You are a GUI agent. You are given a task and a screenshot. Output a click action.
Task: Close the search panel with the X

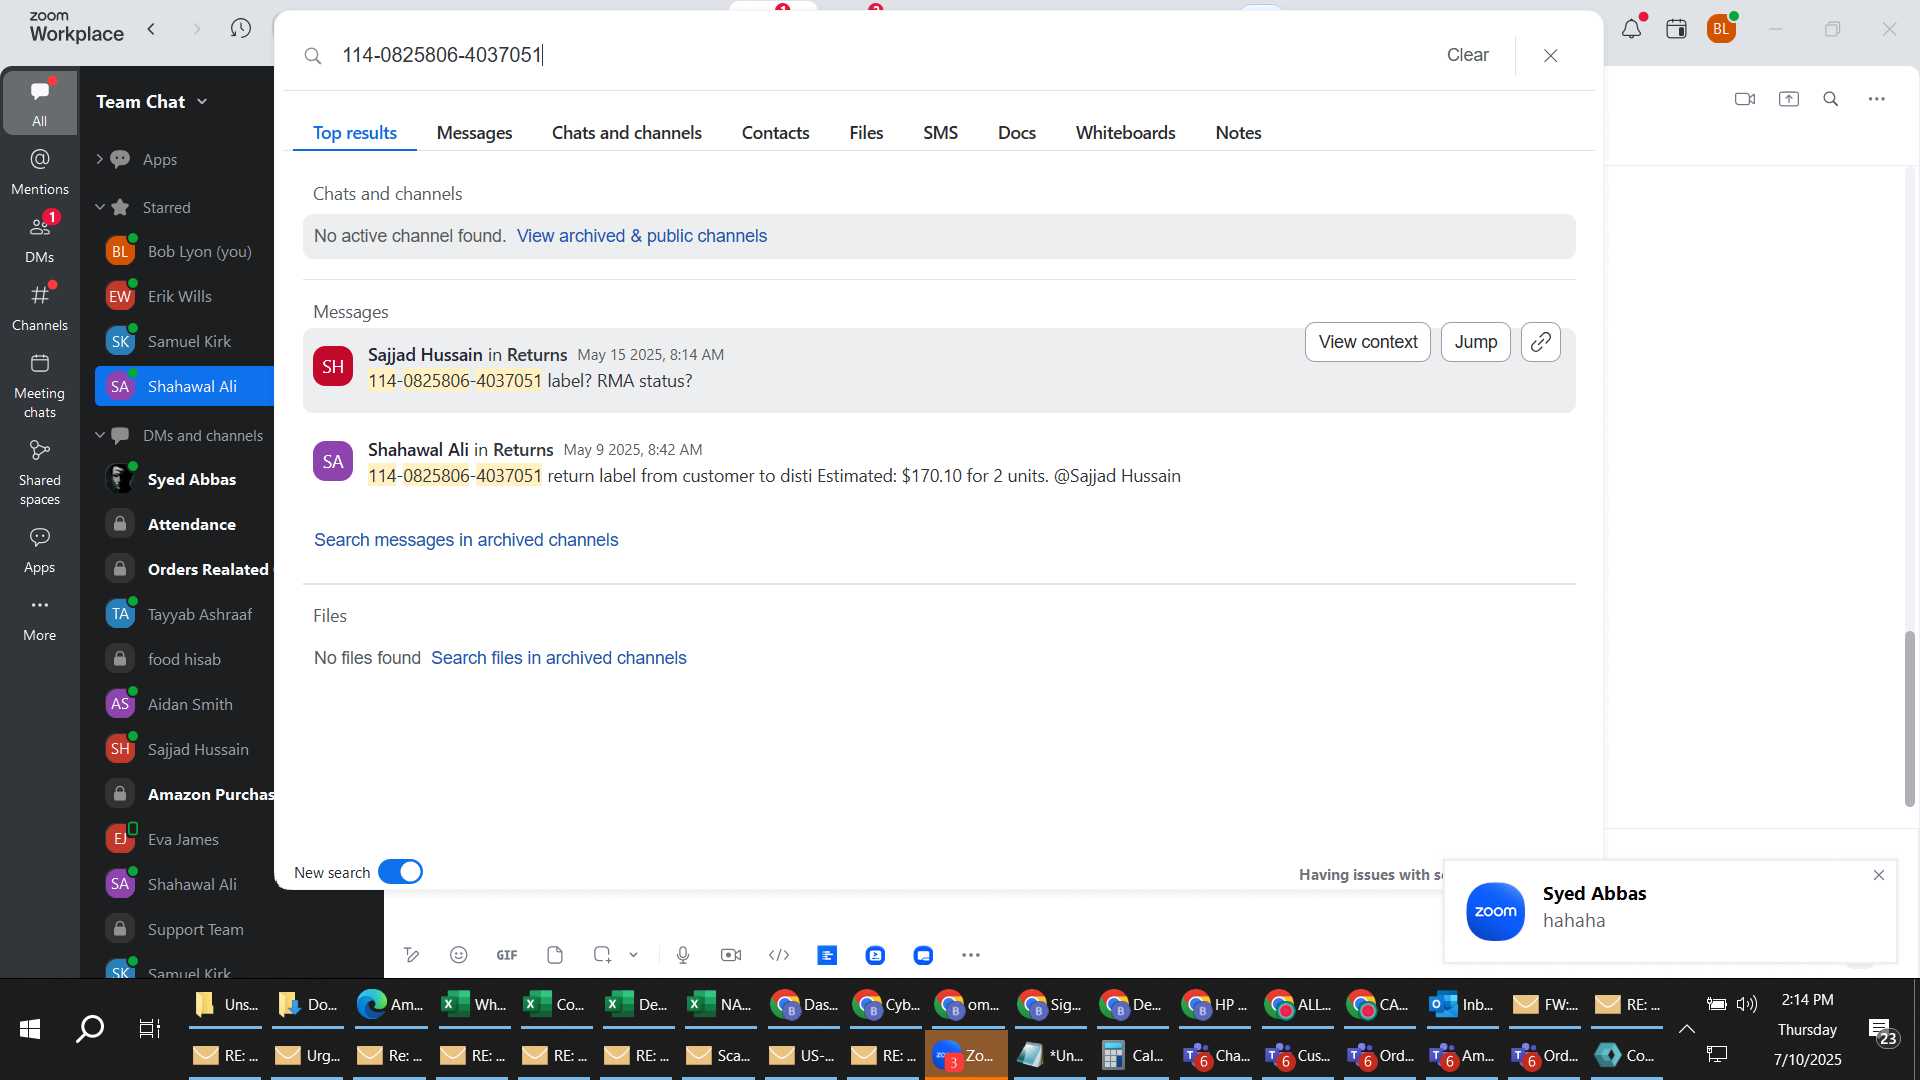click(x=1551, y=55)
